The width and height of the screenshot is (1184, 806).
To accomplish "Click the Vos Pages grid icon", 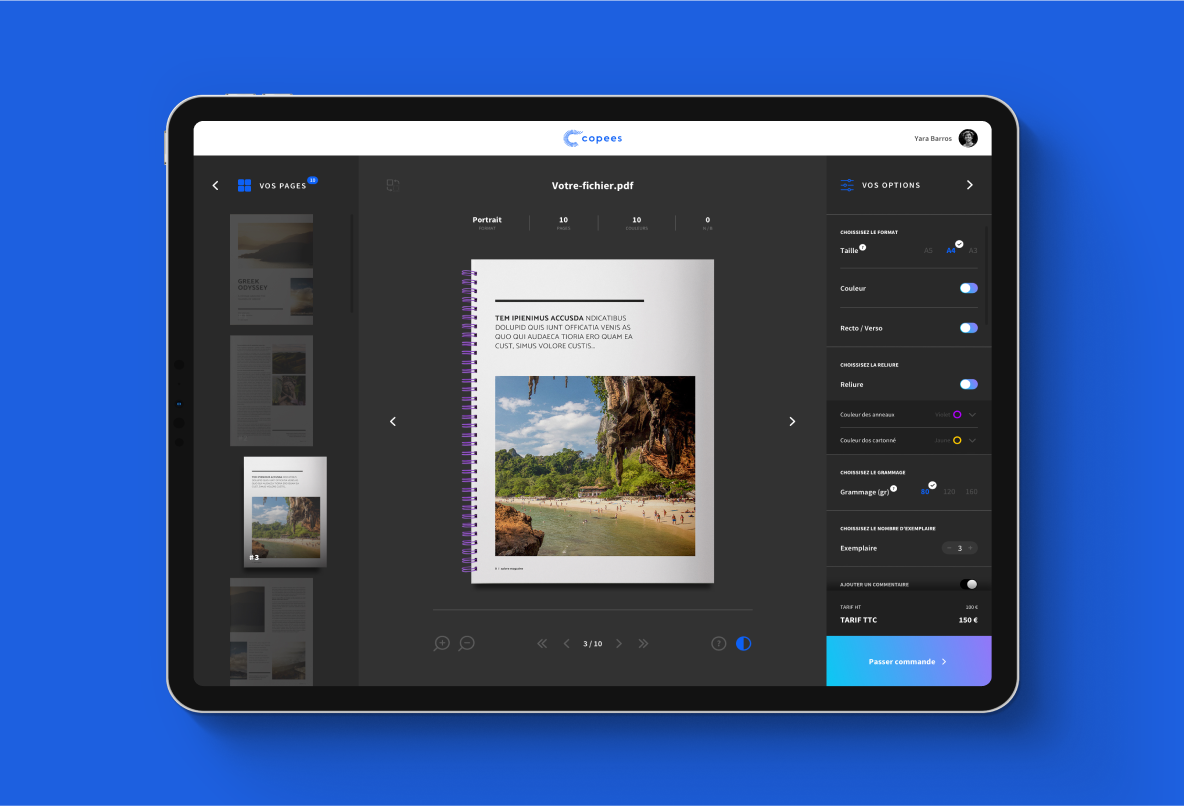I will tap(244, 185).
